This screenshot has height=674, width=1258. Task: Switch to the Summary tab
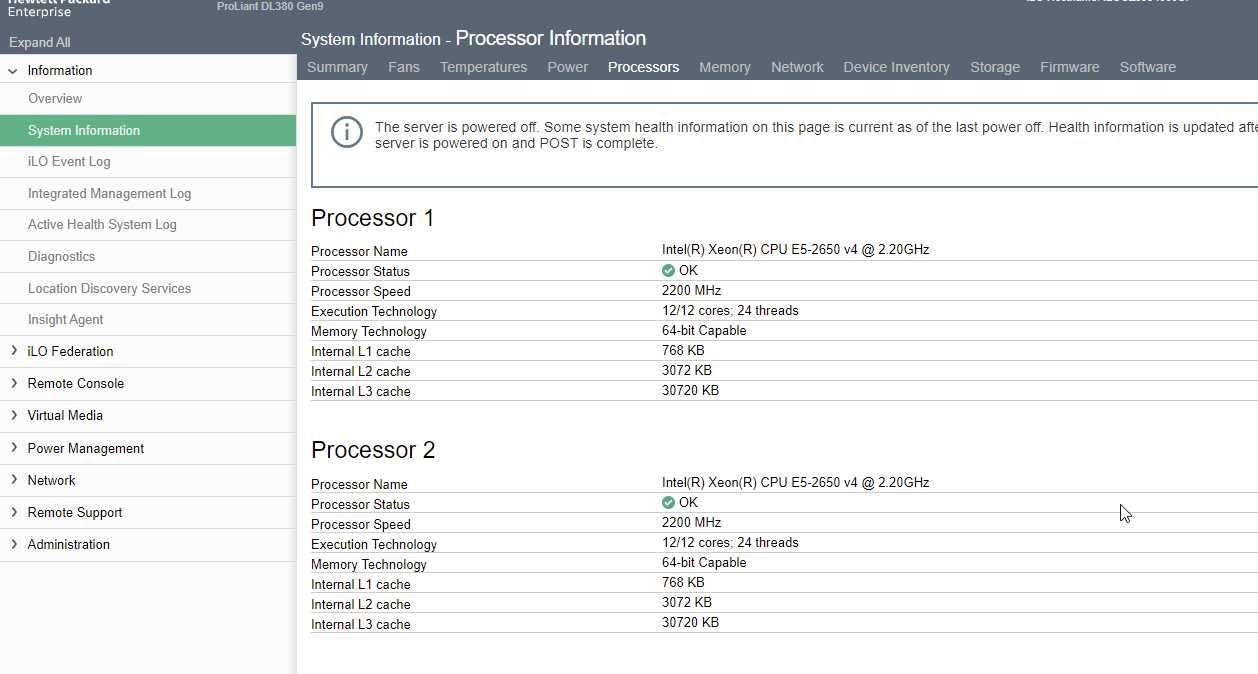point(337,67)
